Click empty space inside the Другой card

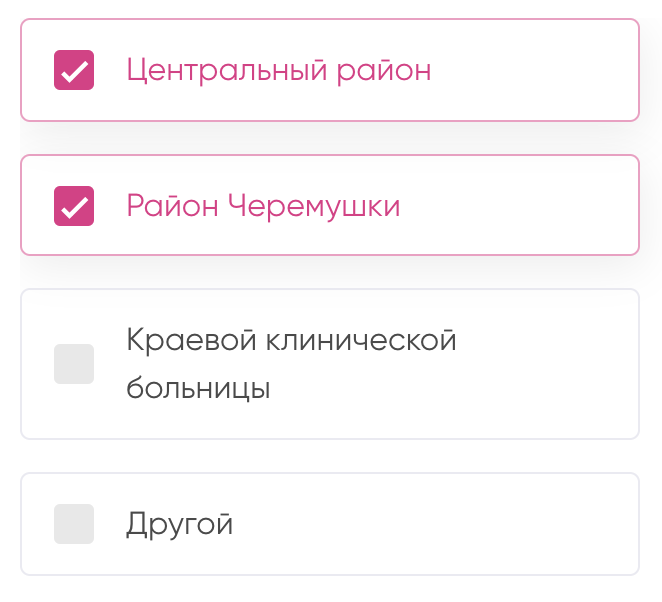pyautogui.click(x=450, y=524)
